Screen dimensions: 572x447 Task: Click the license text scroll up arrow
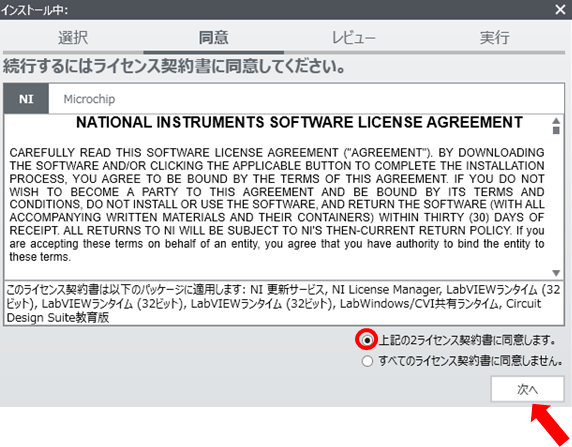click(x=556, y=121)
